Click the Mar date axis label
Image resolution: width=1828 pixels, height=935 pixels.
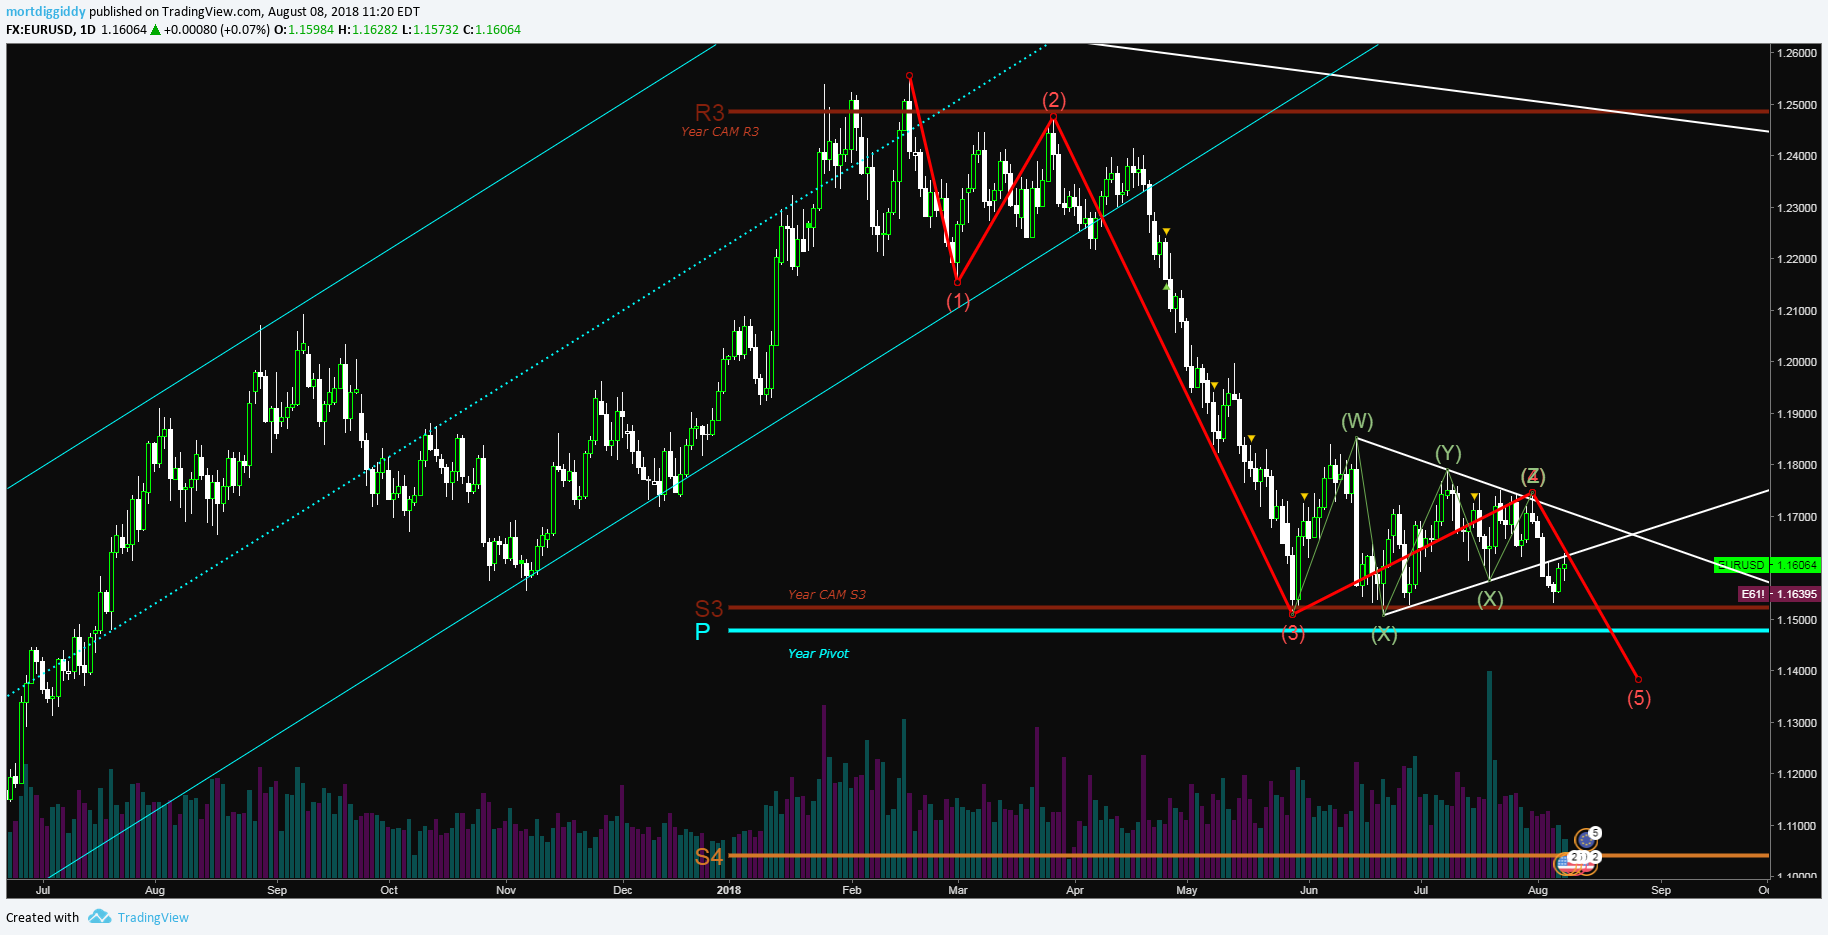958,890
